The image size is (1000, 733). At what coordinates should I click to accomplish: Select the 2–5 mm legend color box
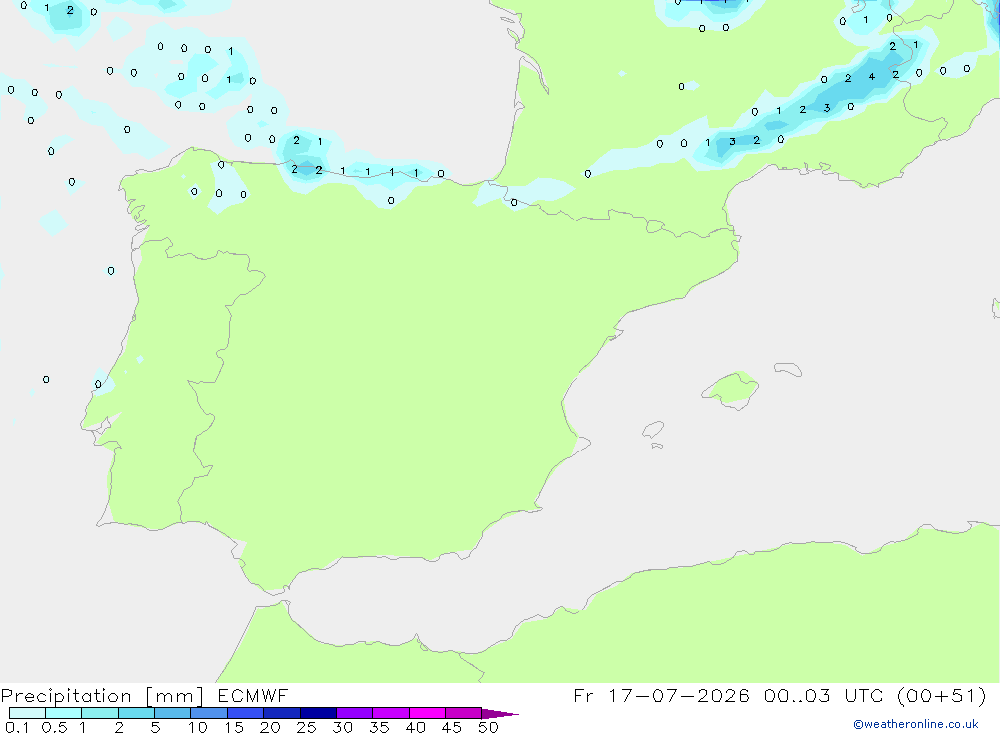pos(136,713)
